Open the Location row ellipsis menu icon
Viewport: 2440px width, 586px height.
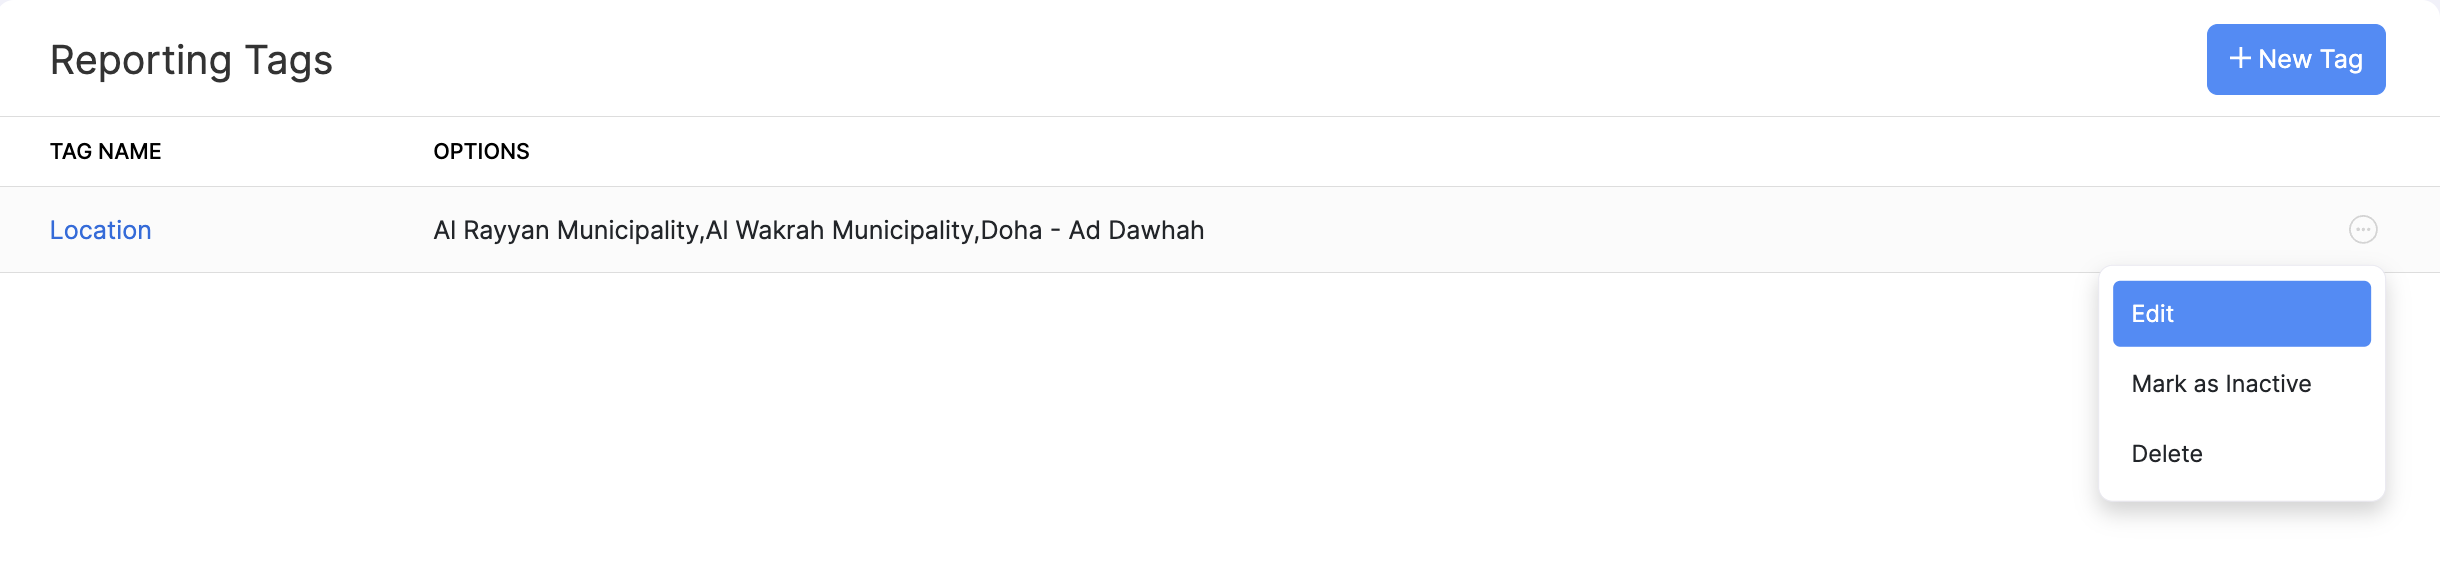[2362, 230]
